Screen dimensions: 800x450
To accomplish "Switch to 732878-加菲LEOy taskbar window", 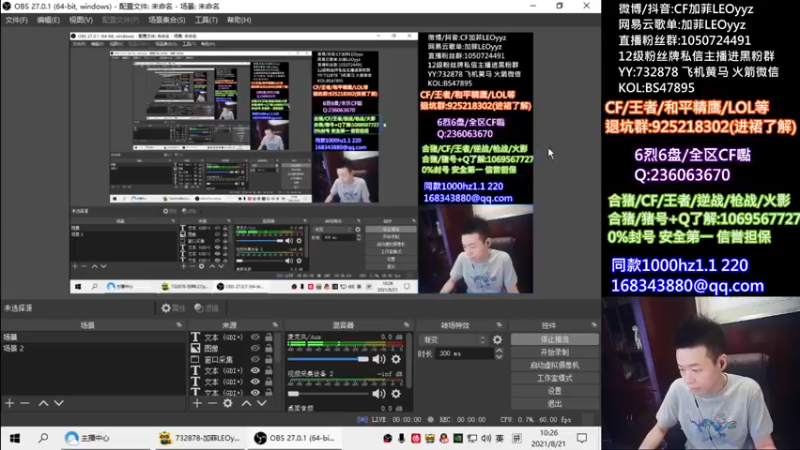I will (x=199, y=438).
